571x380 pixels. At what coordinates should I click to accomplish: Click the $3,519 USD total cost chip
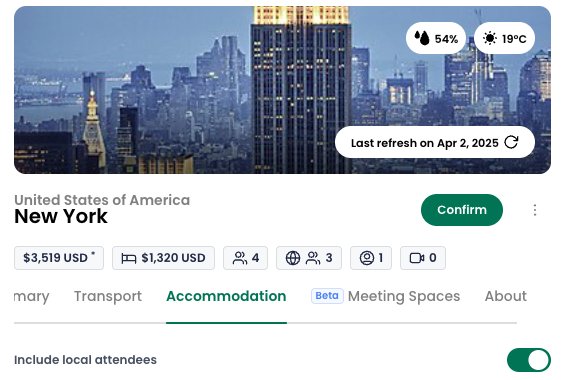(59, 258)
